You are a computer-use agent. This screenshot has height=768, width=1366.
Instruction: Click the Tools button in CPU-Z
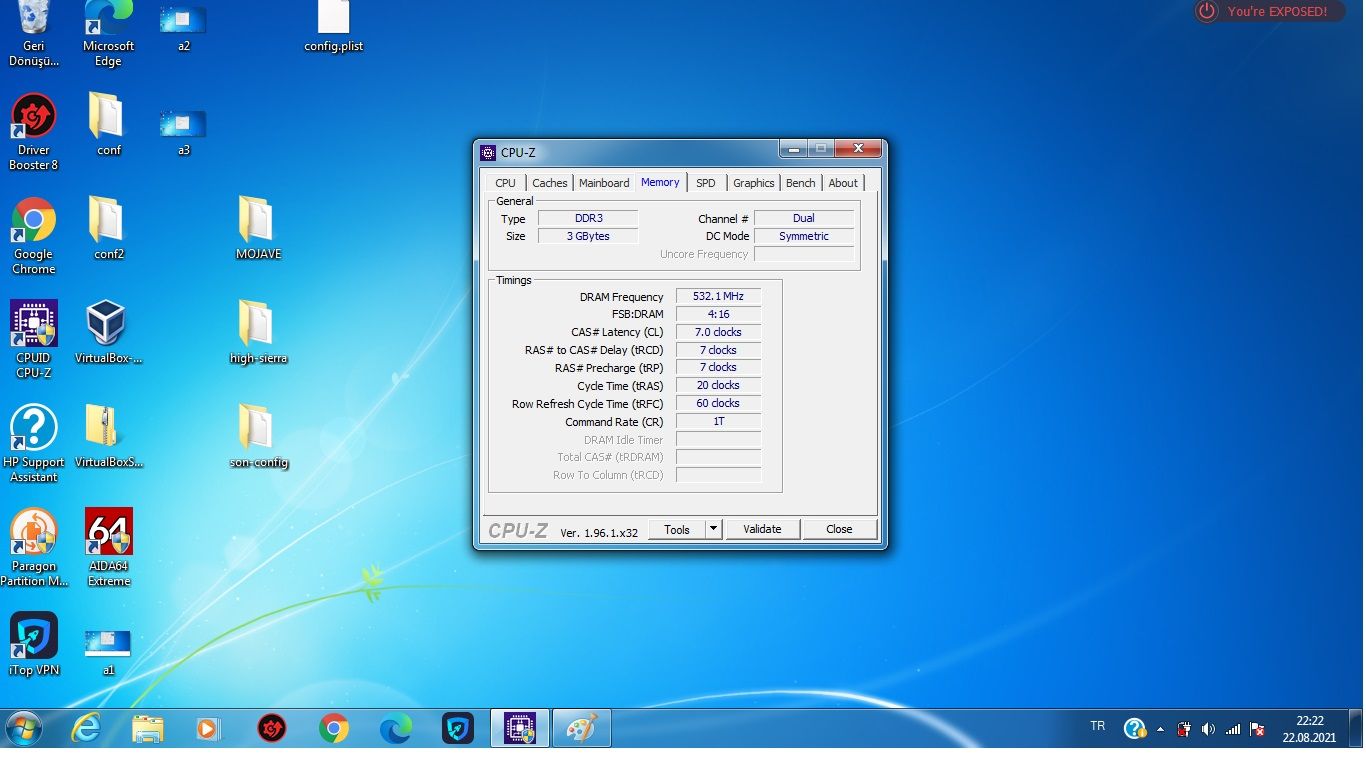click(x=677, y=529)
